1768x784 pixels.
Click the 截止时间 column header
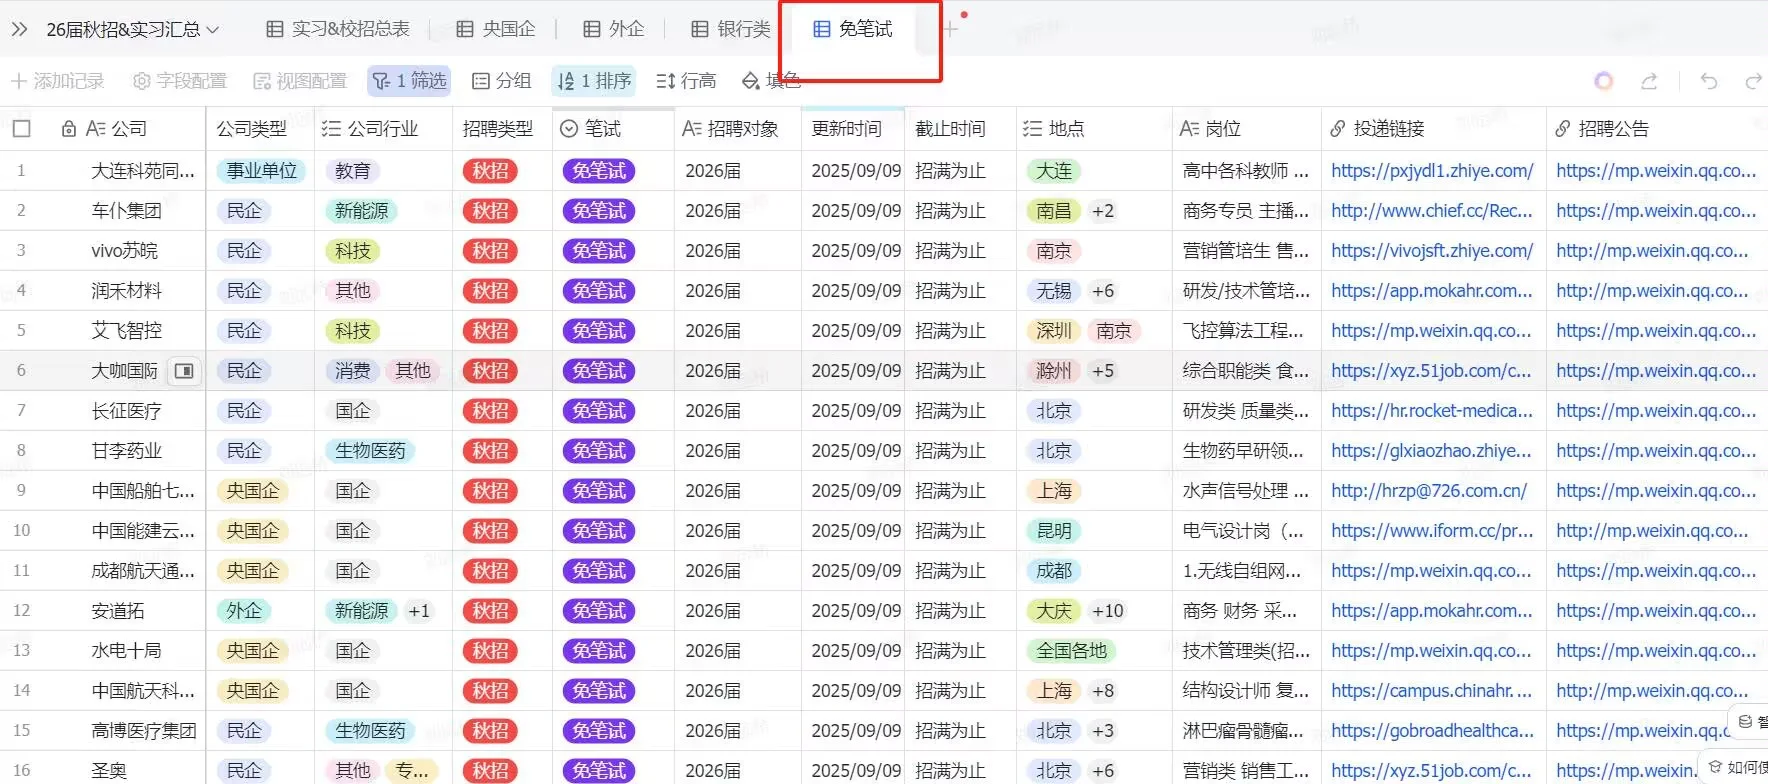pyautogui.click(x=960, y=129)
